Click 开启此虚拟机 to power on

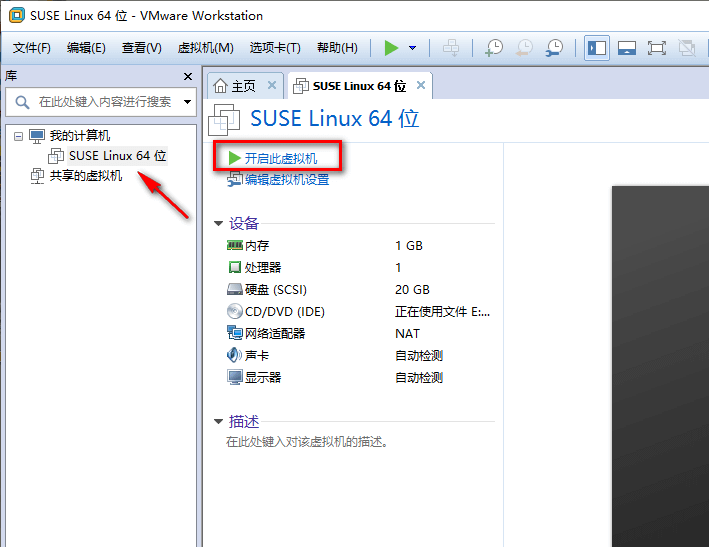coord(280,158)
